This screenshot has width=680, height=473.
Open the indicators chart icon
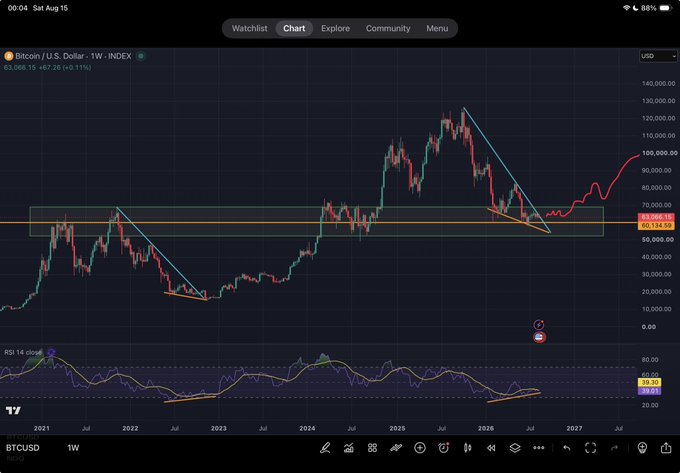click(349, 448)
